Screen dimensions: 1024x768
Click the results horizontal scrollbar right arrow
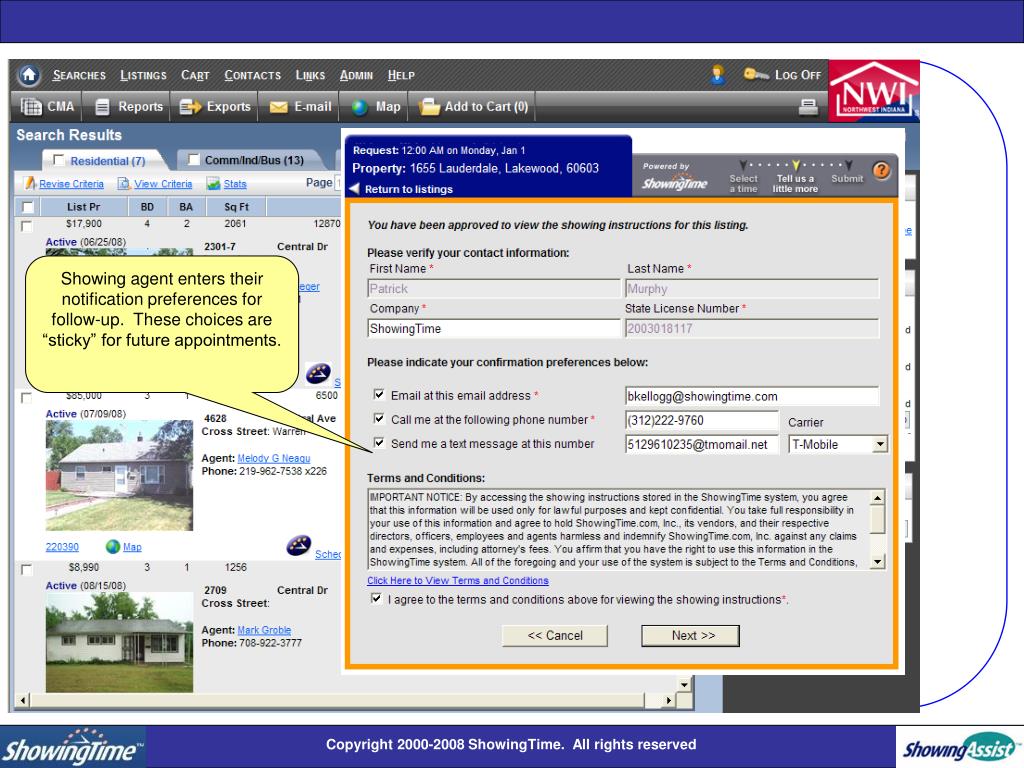[668, 700]
